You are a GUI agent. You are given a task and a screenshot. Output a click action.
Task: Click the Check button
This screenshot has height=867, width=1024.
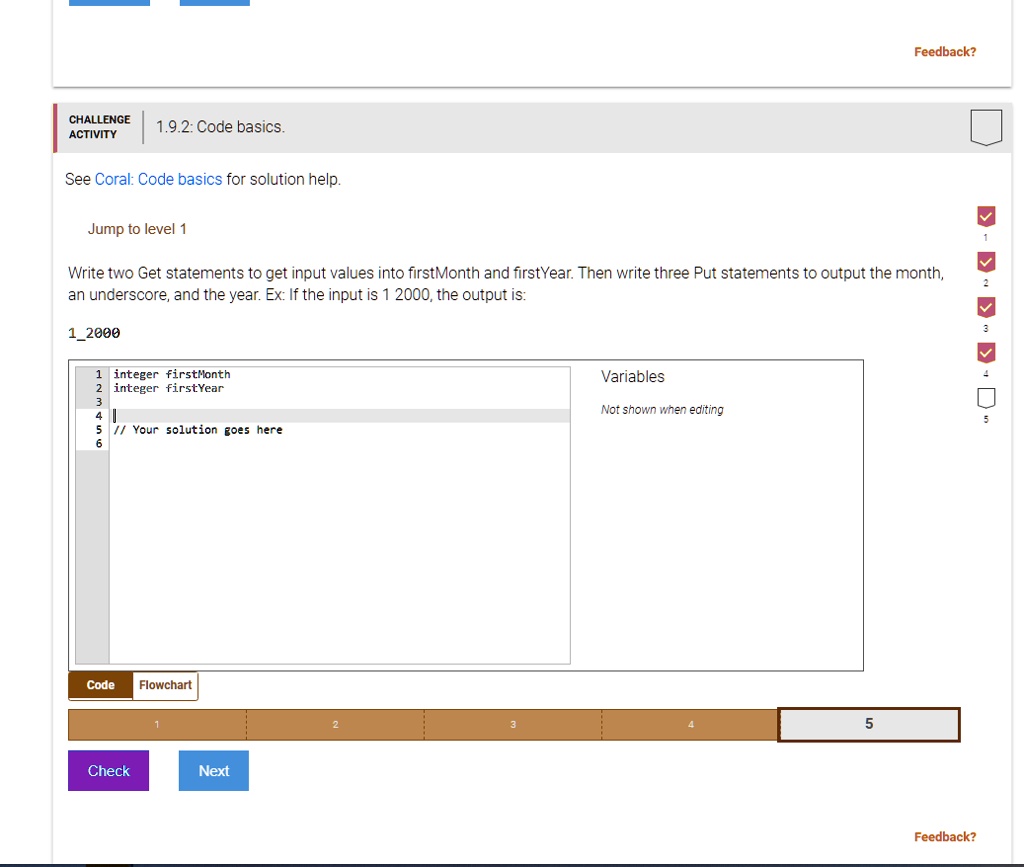108,770
